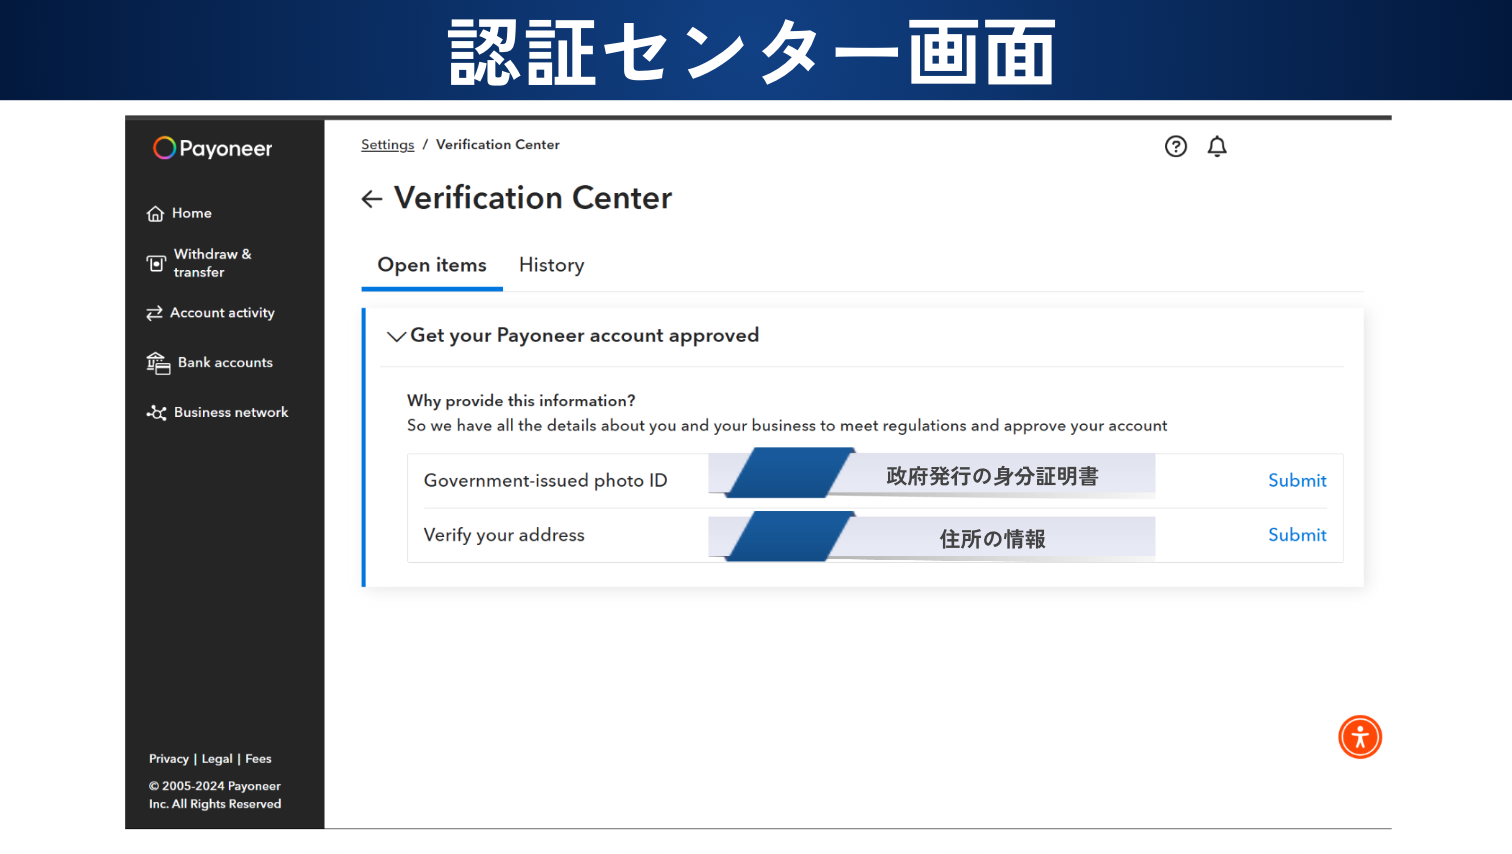Submit the Government-issued photo ID
This screenshot has height=854, width=1512.
[x=1297, y=481]
